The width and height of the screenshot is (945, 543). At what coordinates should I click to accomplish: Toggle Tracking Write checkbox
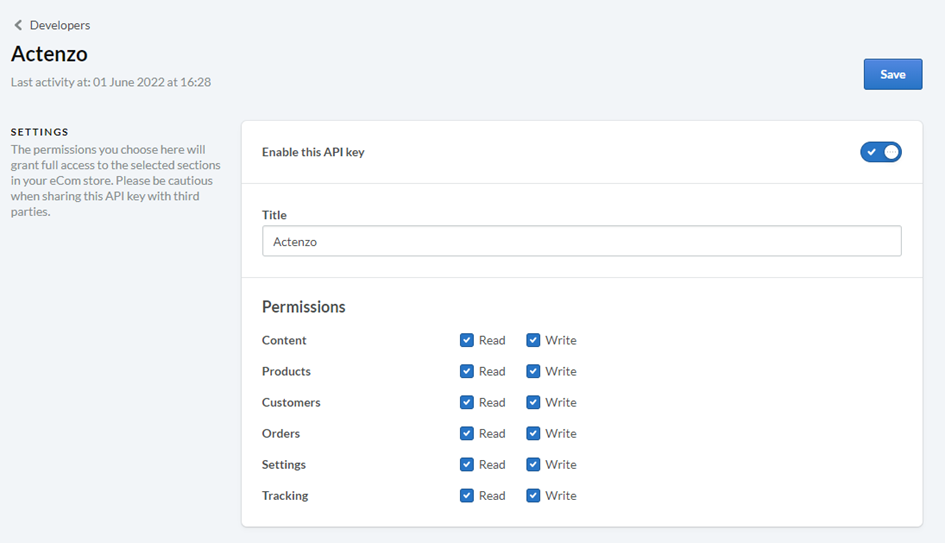pyautogui.click(x=533, y=495)
